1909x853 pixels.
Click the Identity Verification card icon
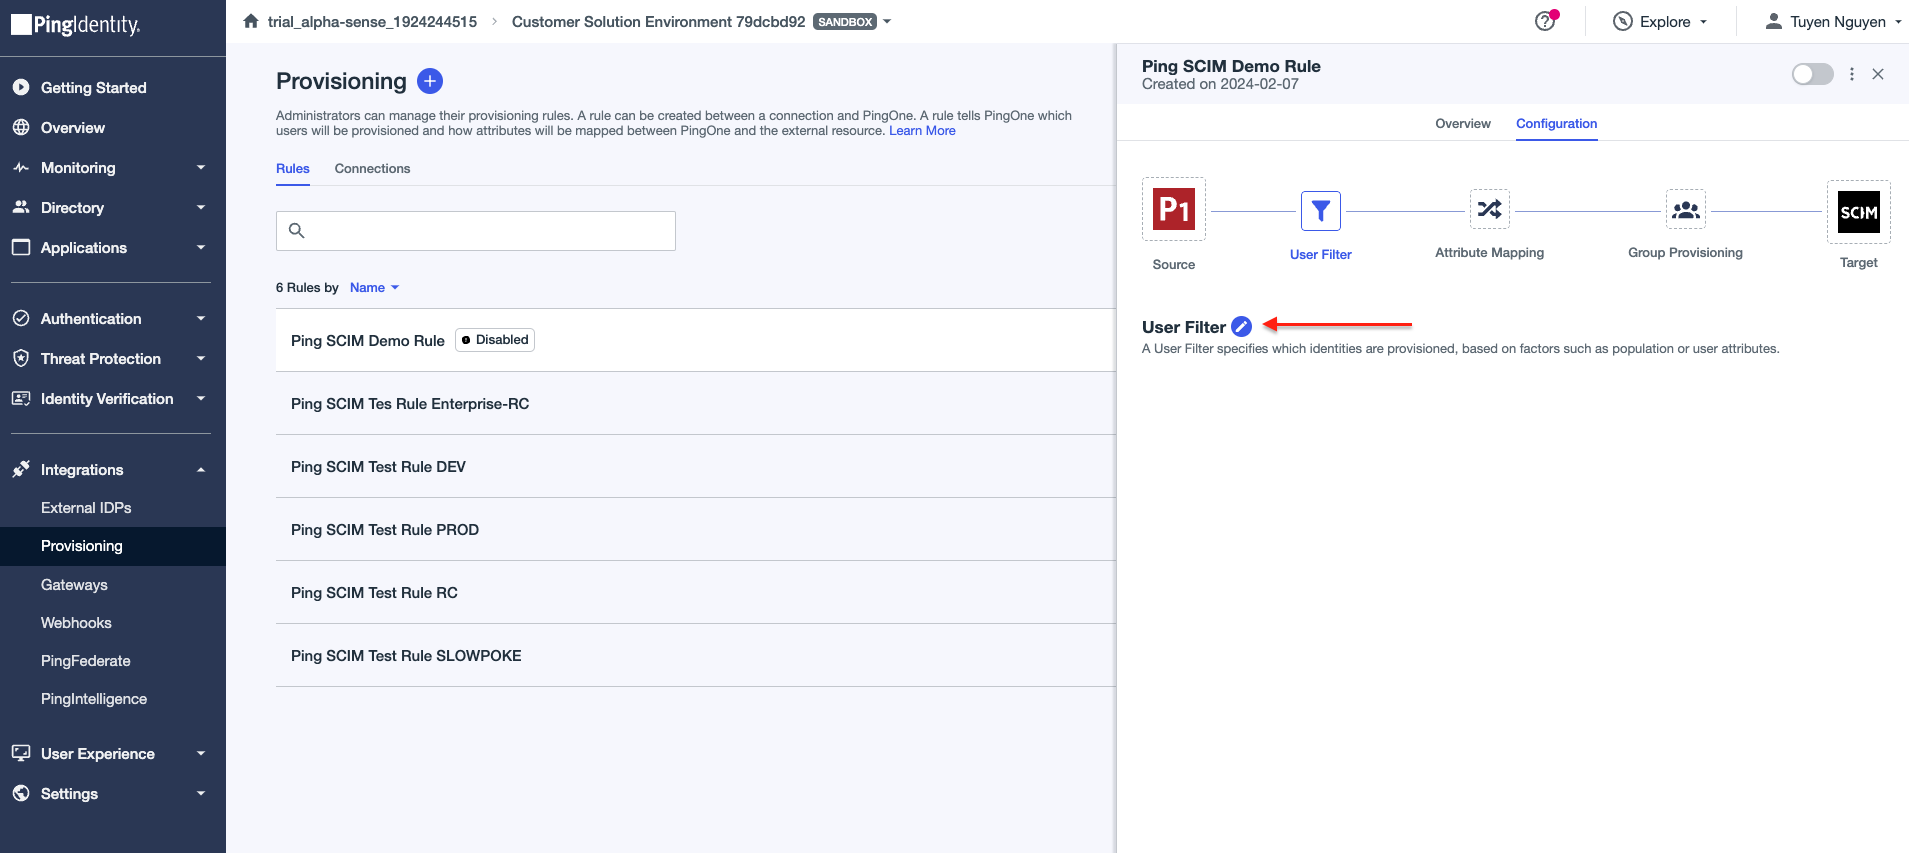[x=21, y=398]
